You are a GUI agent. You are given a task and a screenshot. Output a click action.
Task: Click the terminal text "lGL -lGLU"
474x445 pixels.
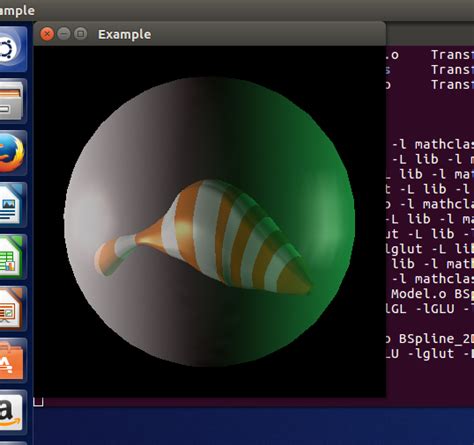coord(420,309)
